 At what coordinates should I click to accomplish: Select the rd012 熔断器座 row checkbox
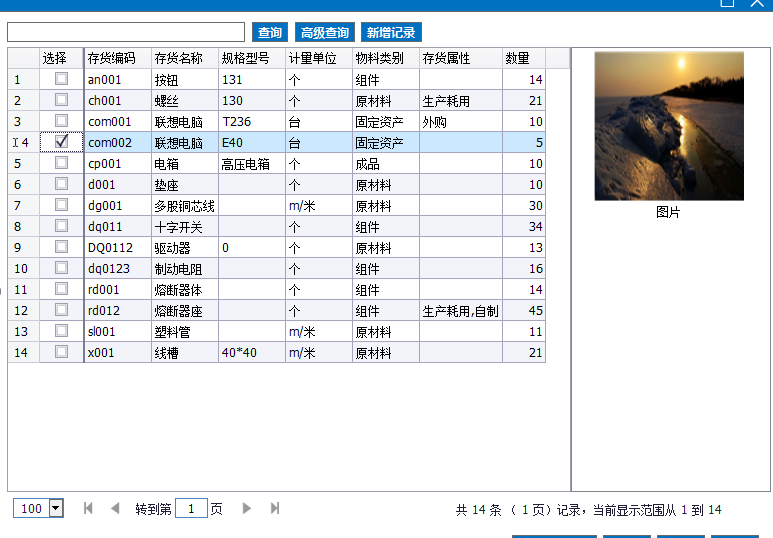tap(61, 310)
